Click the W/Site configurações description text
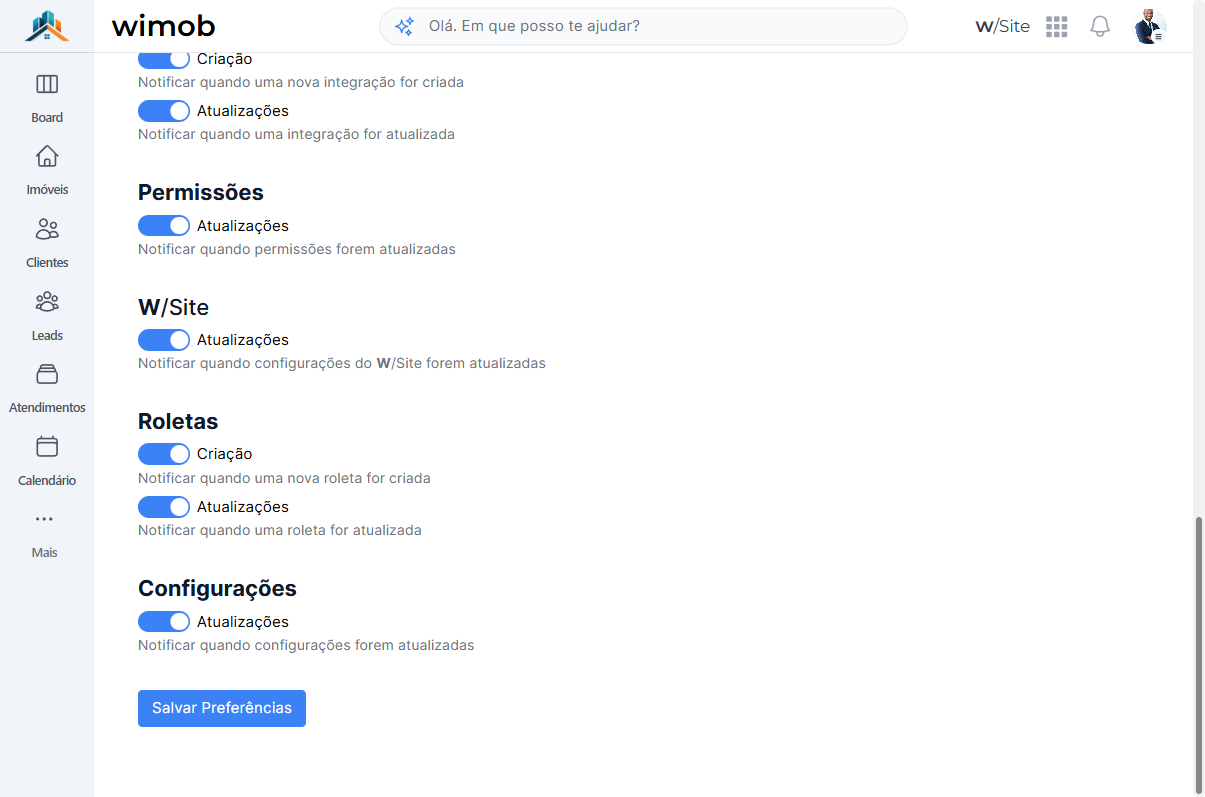 tap(342, 363)
